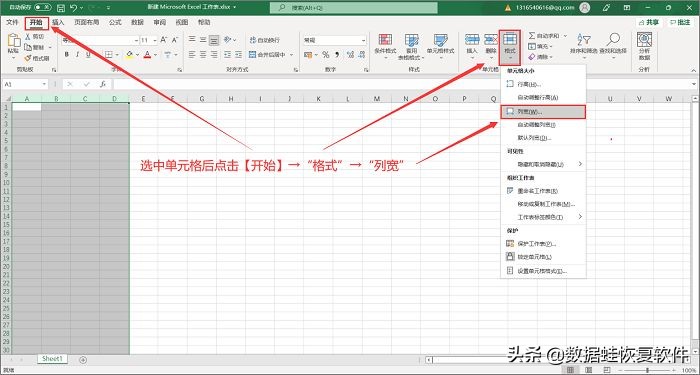Choose Format Cells (设置单元格格式) menu item

point(543,271)
